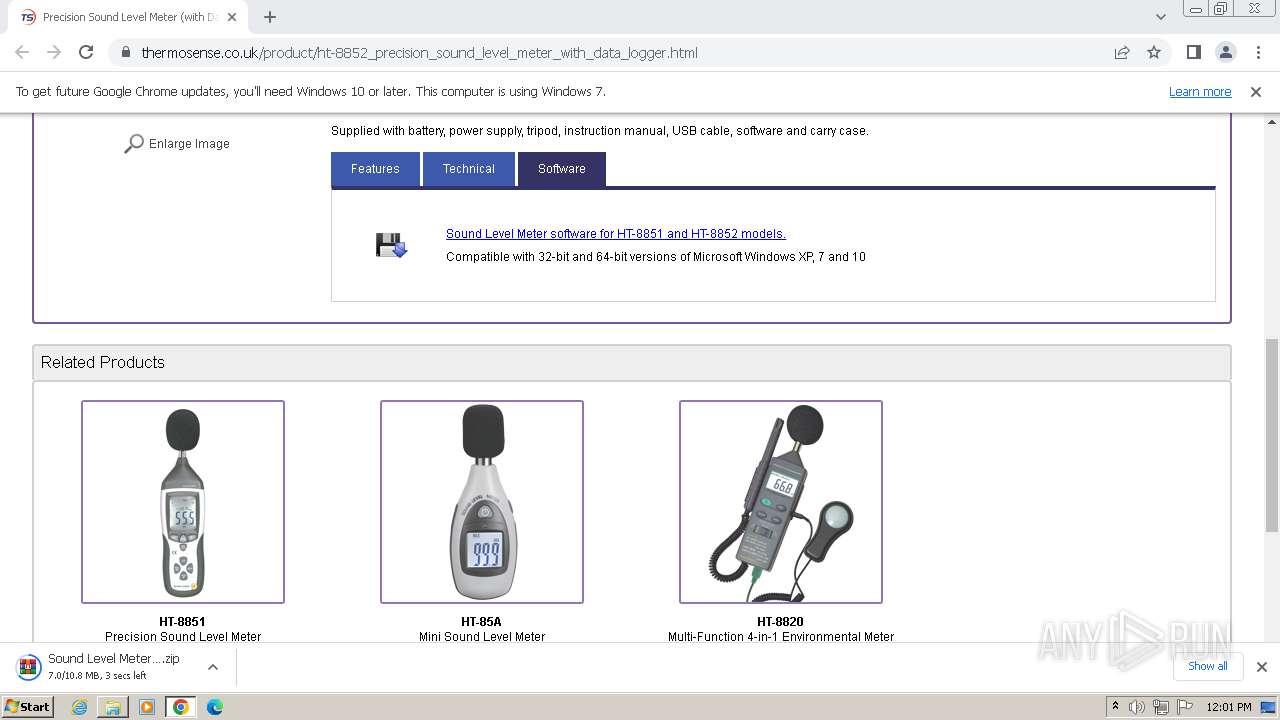Show all downloads
1280x720 pixels.
tap(1208, 666)
